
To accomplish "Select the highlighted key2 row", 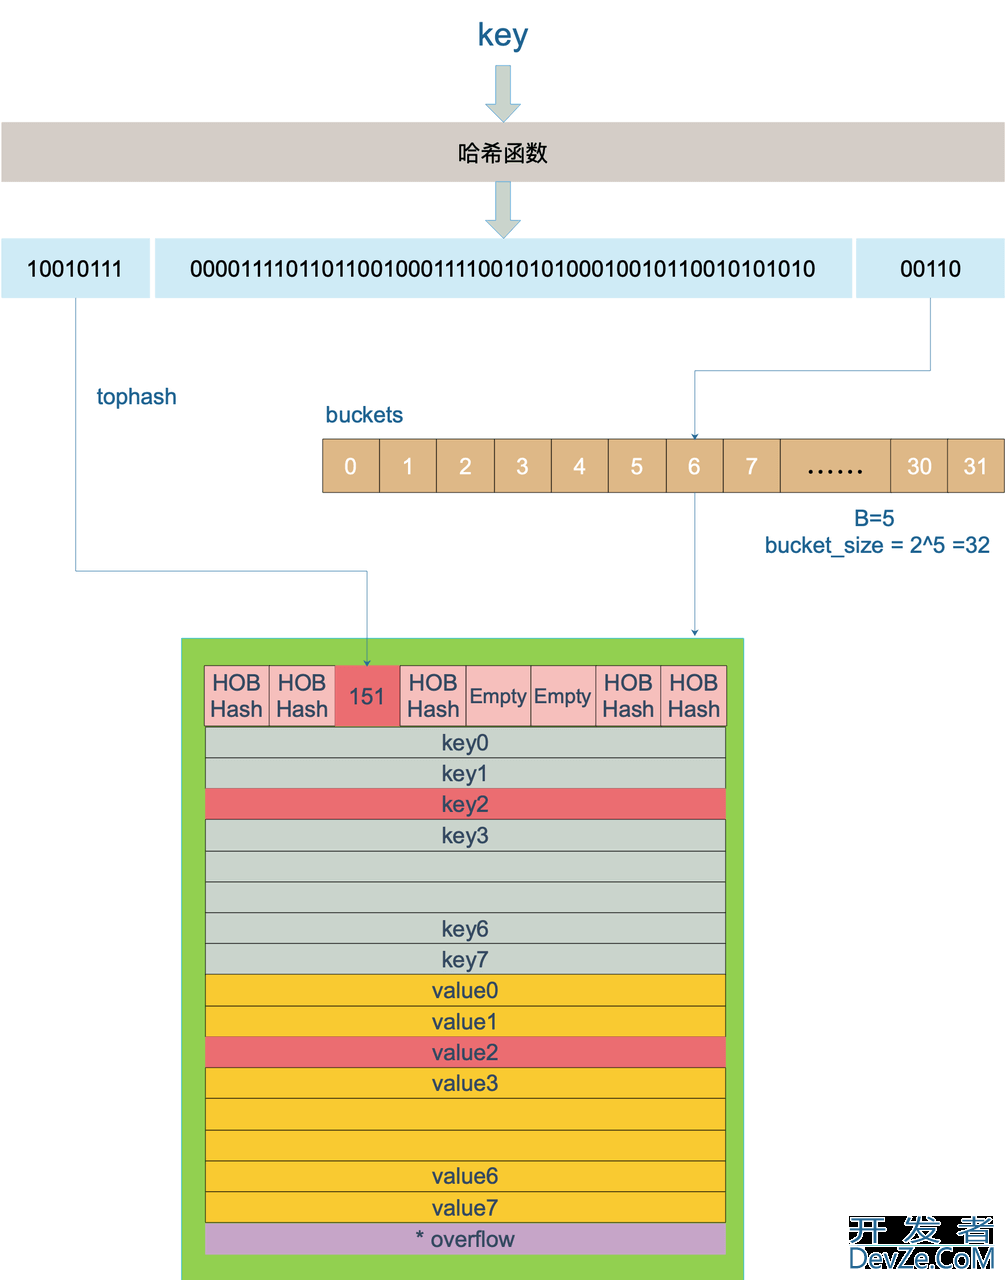I will [465, 805].
